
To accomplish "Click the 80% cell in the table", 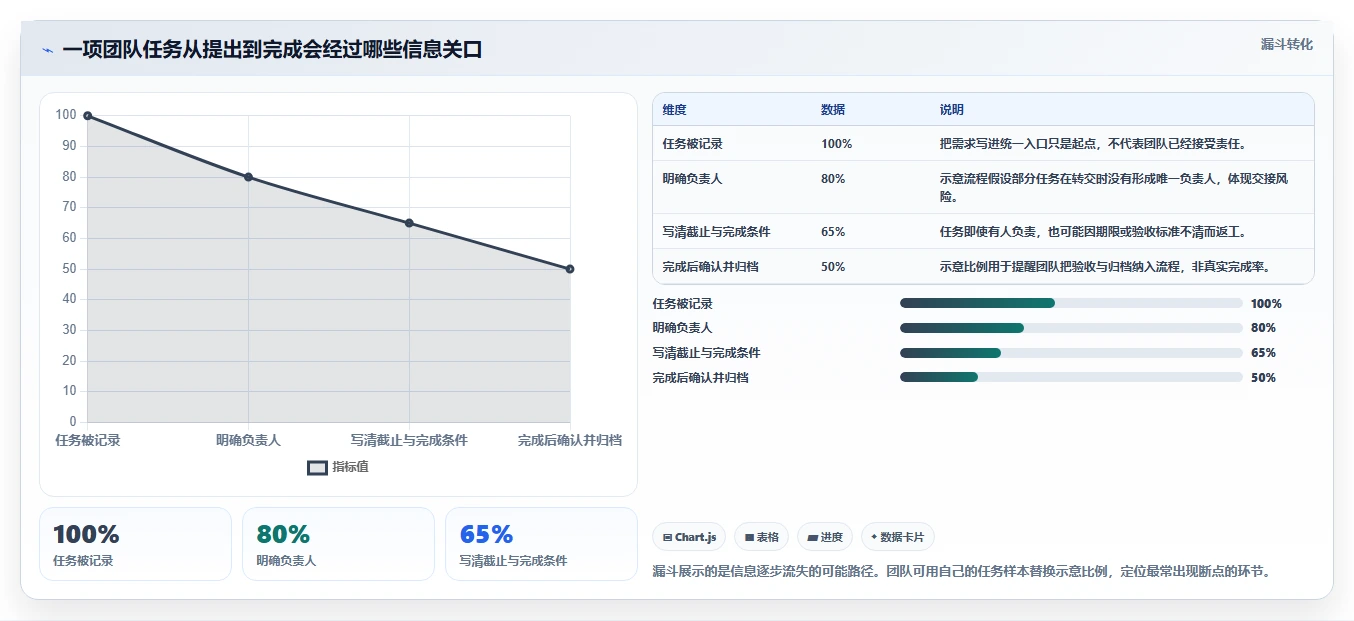I will [833, 179].
